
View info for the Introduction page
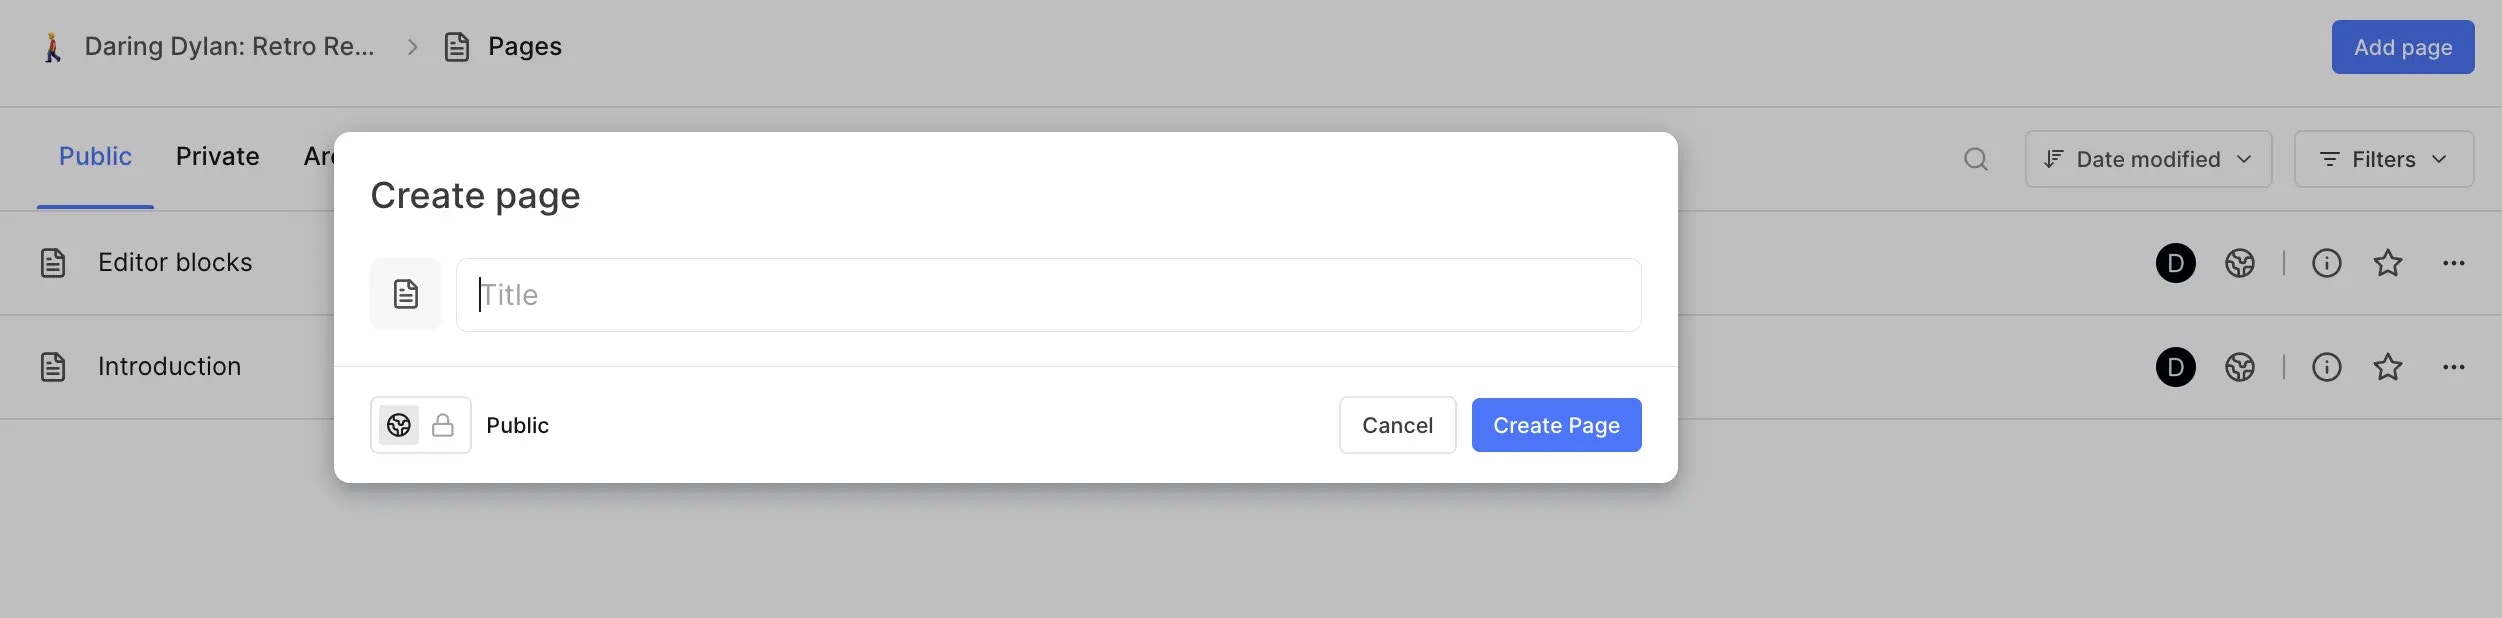tap(2327, 367)
